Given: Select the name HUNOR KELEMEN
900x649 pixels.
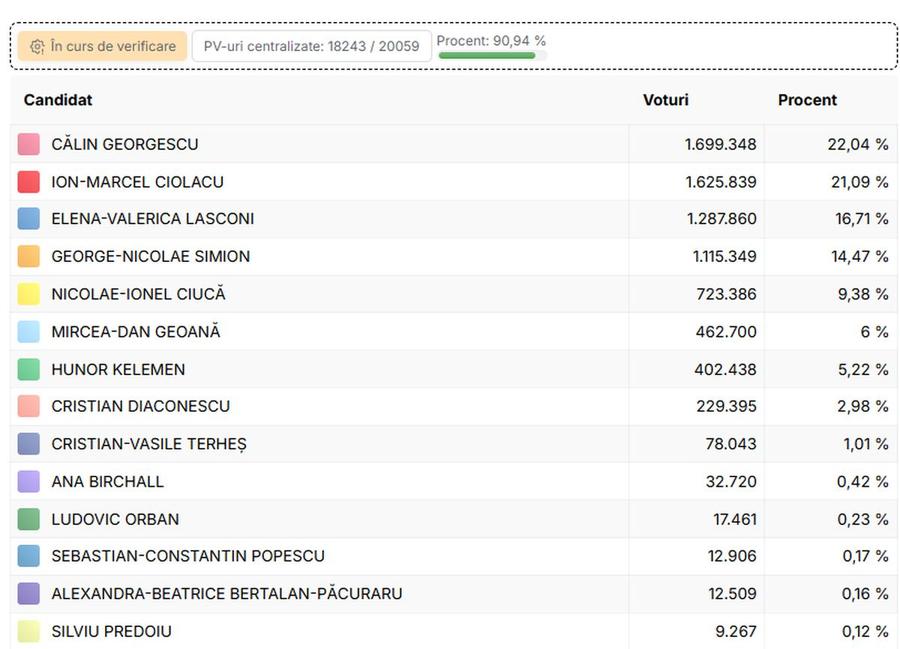Looking at the screenshot, I should [118, 370].
